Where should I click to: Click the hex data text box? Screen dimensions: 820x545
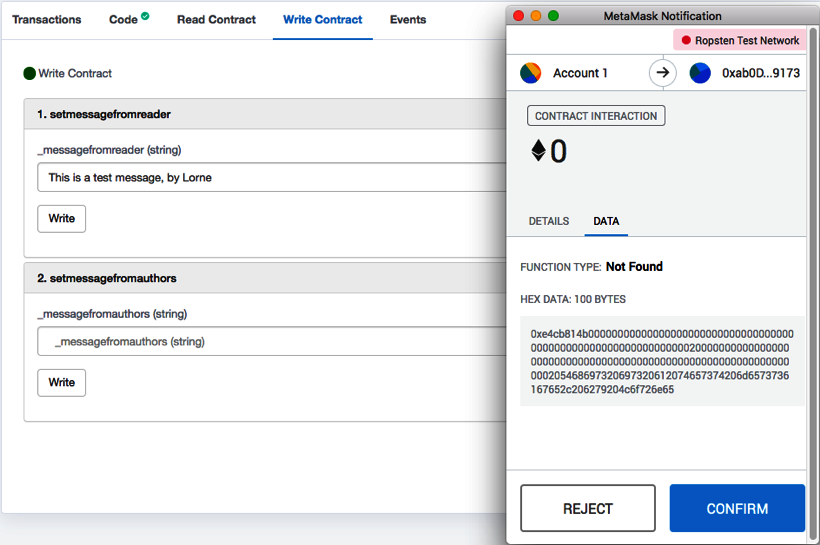[x=661, y=361]
